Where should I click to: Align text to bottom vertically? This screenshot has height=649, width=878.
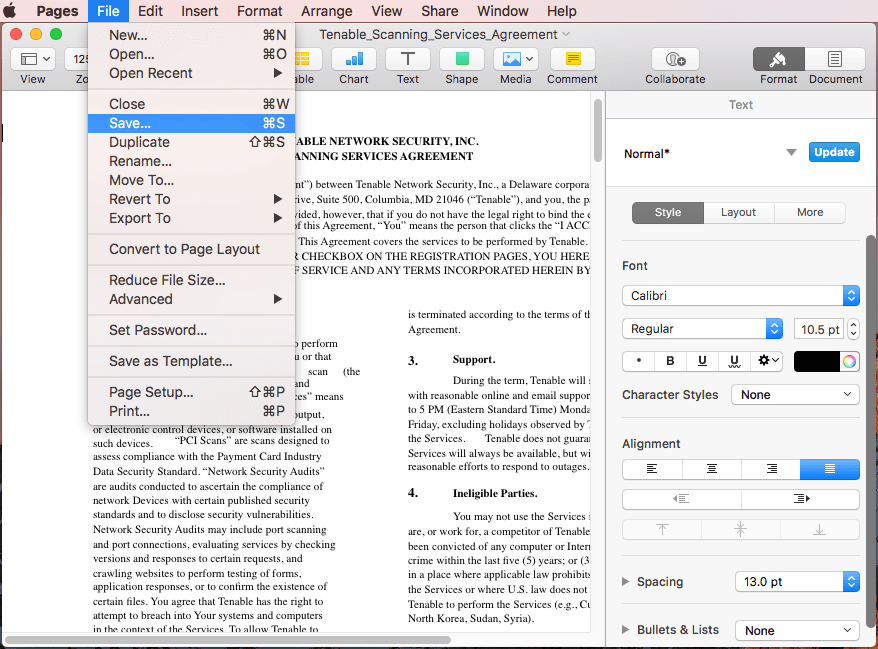820,529
